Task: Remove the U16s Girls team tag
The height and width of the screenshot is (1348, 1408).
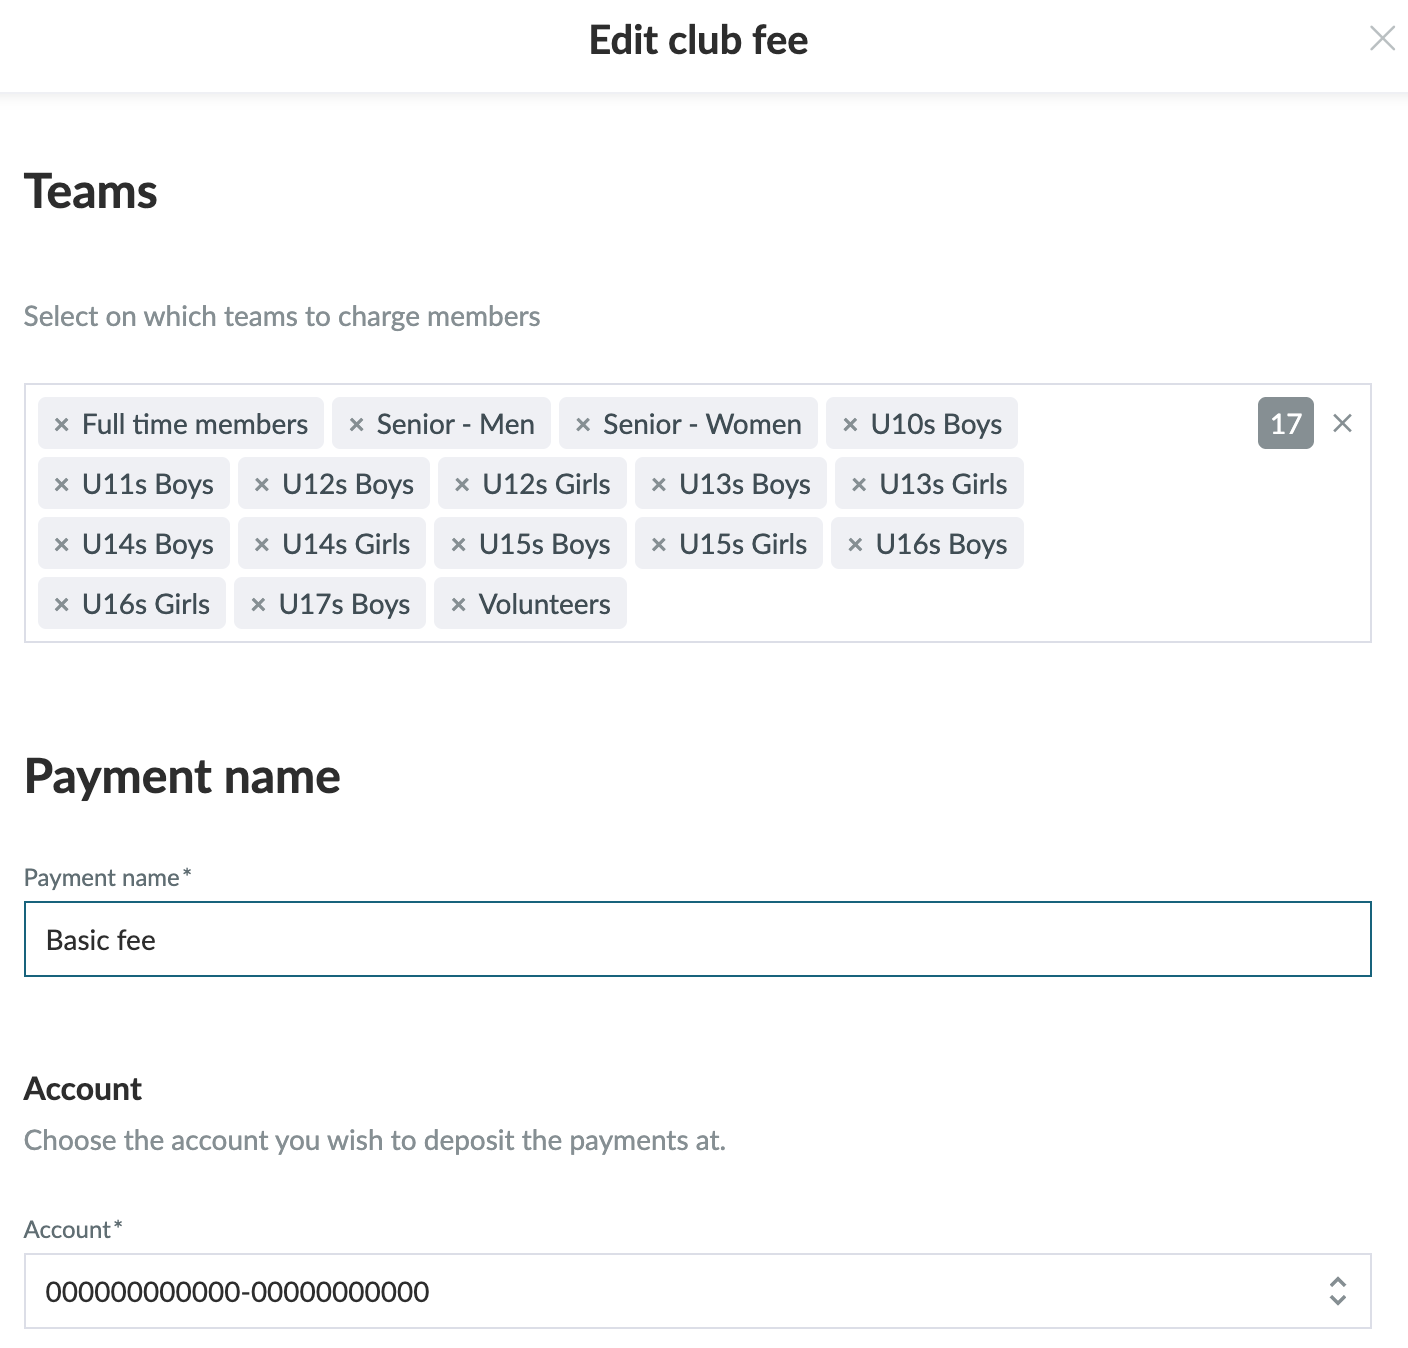Action: [61, 604]
